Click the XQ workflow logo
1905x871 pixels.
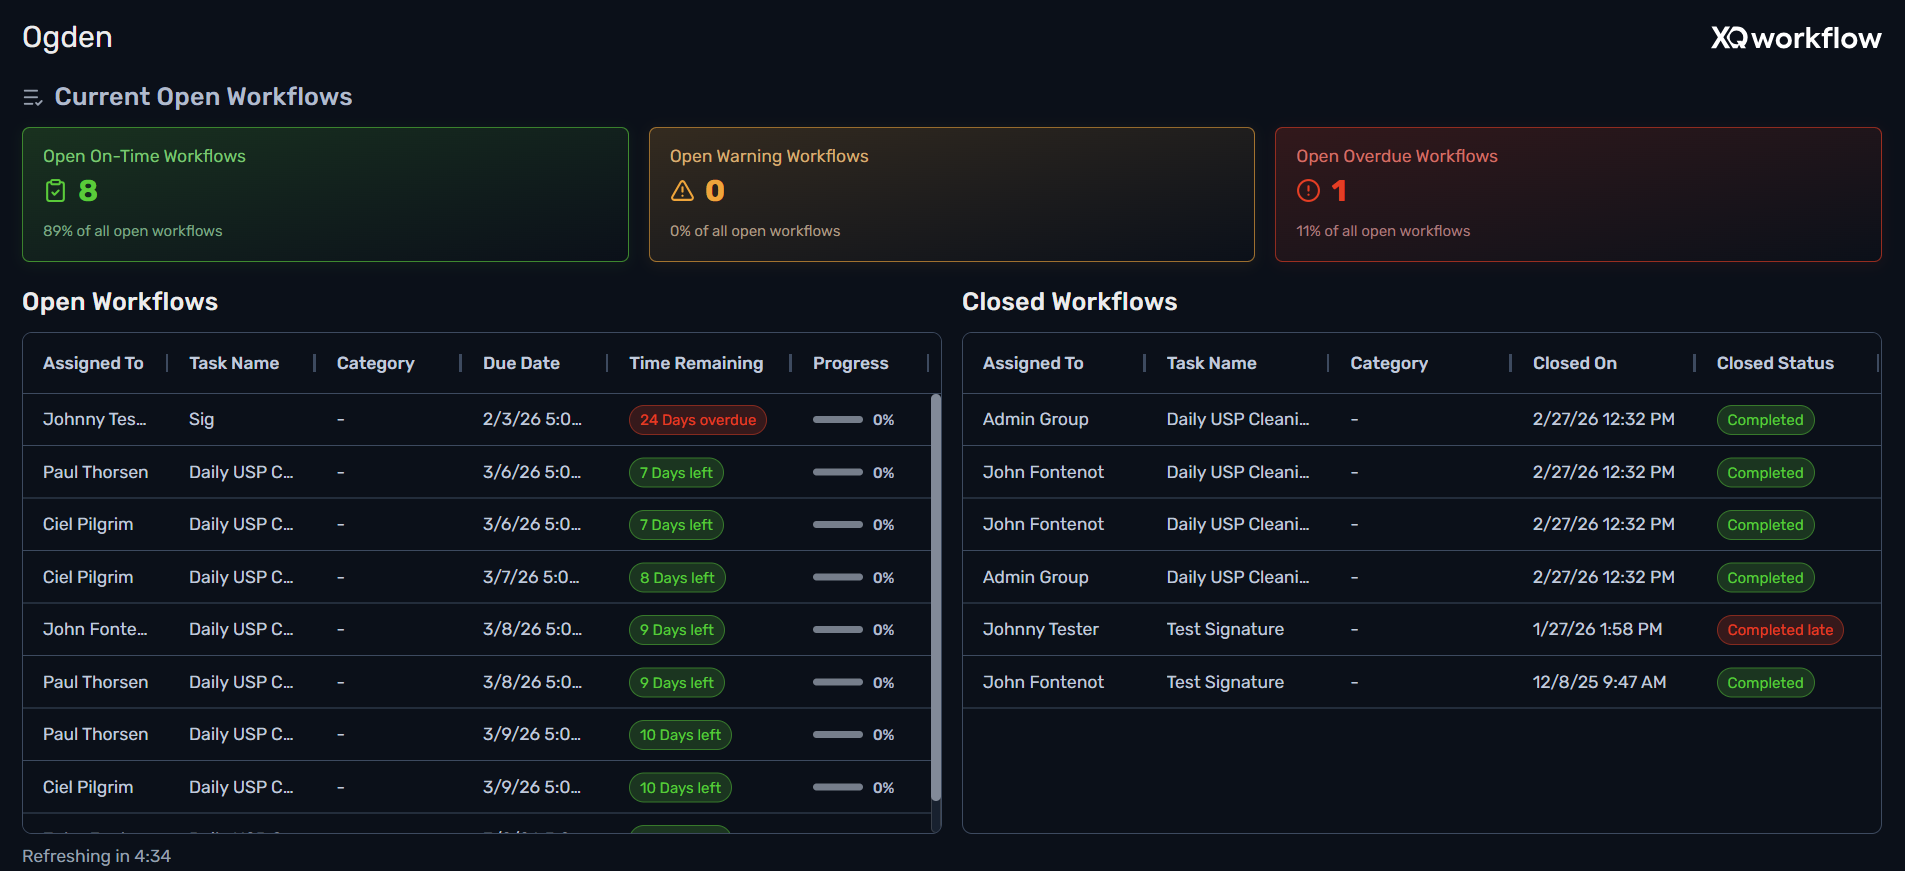point(1796,38)
